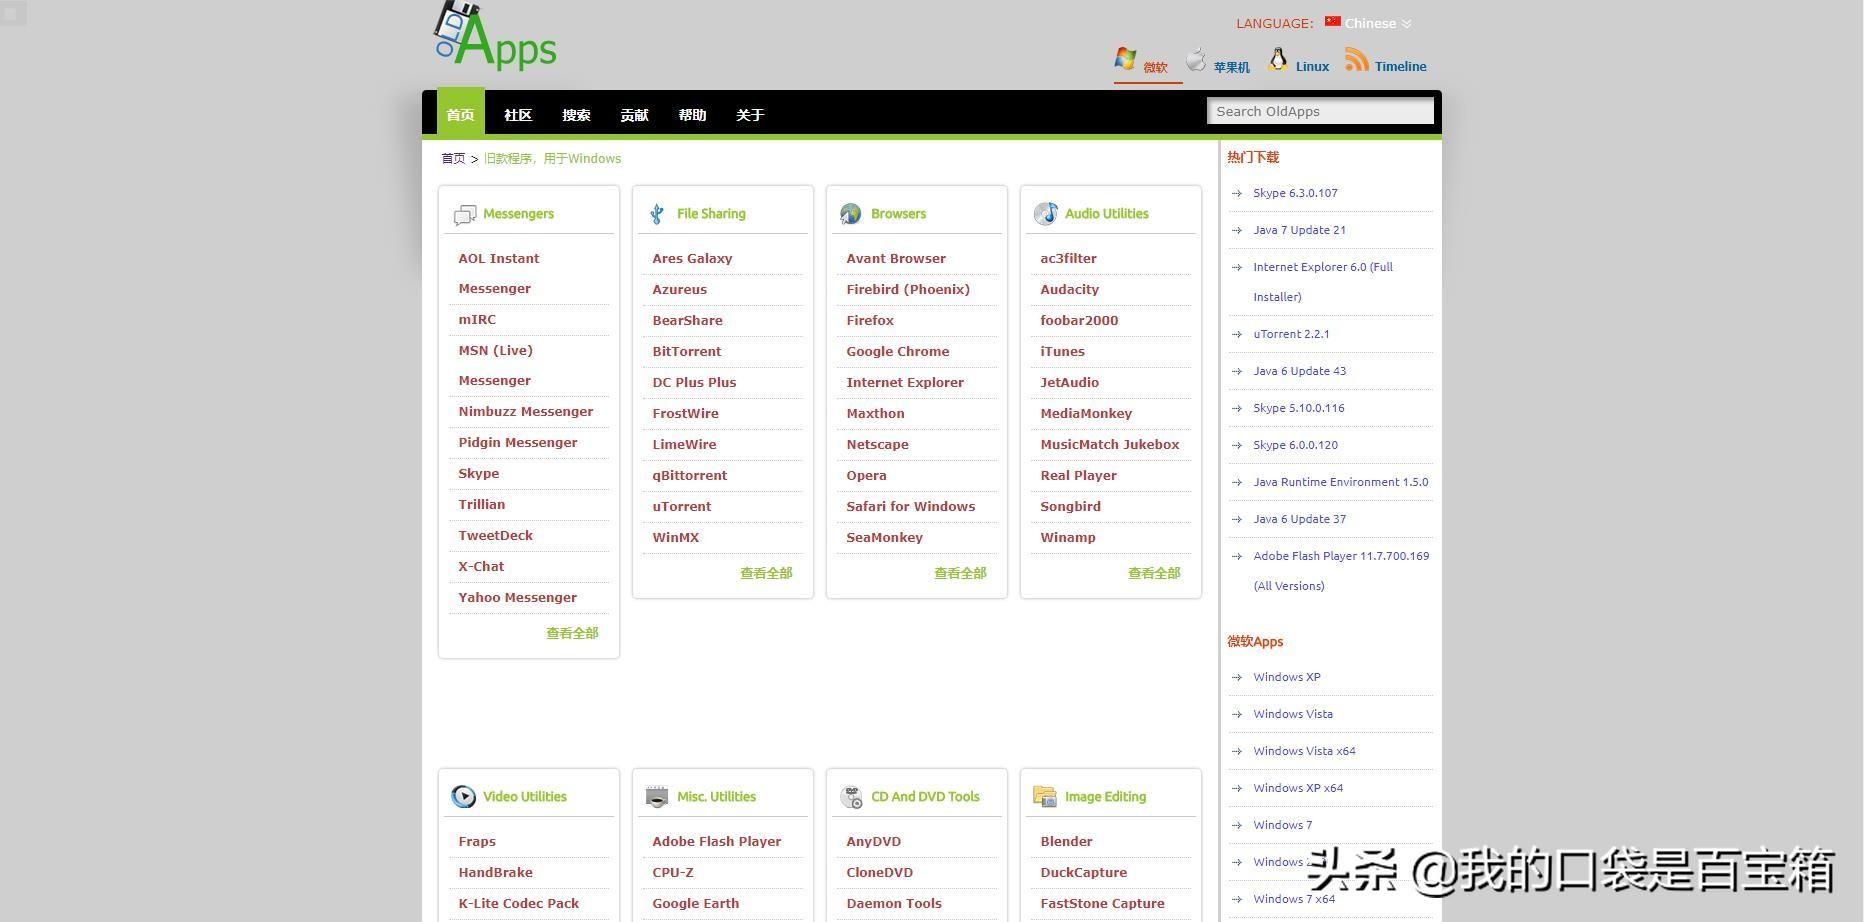Image resolution: width=1864 pixels, height=922 pixels.
Task: Click the OldApps floppy disk logo
Action: [x=495, y=36]
